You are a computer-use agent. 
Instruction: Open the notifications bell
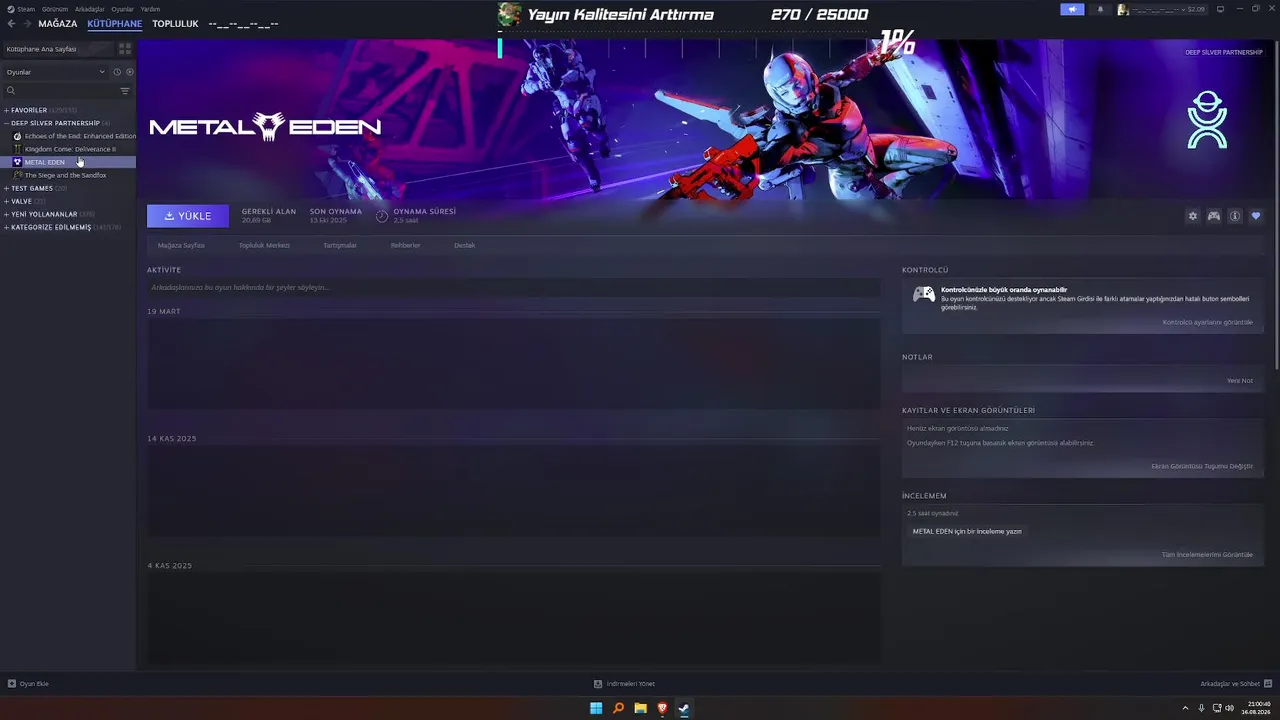tap(1100, 9)
